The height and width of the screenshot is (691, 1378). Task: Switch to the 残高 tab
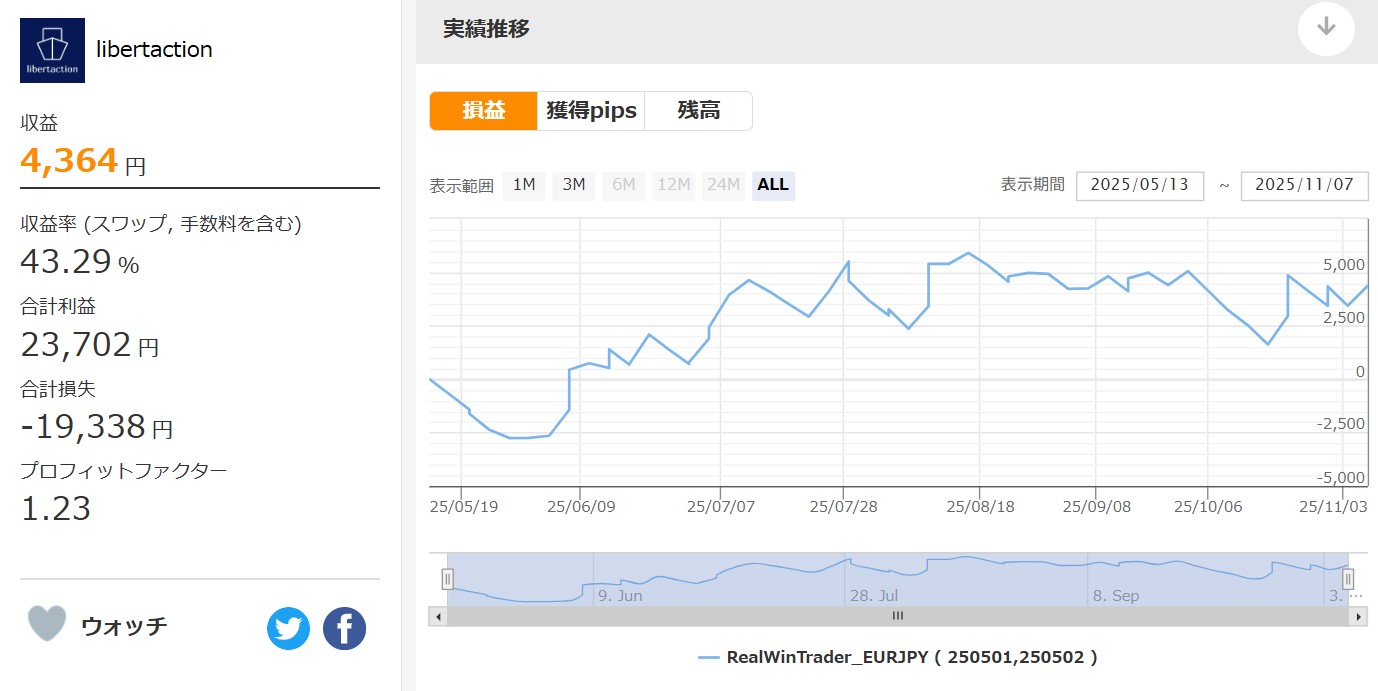point(698,111)
